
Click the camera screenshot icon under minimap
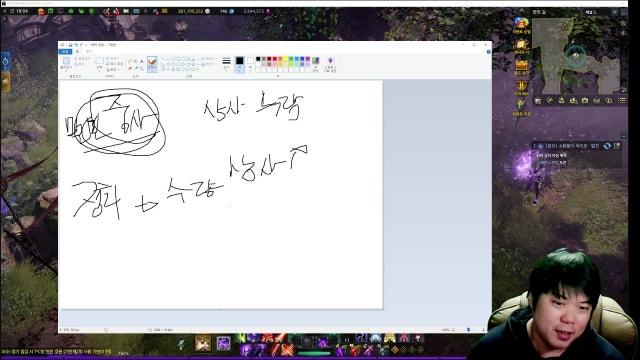[x=585, y=100]
